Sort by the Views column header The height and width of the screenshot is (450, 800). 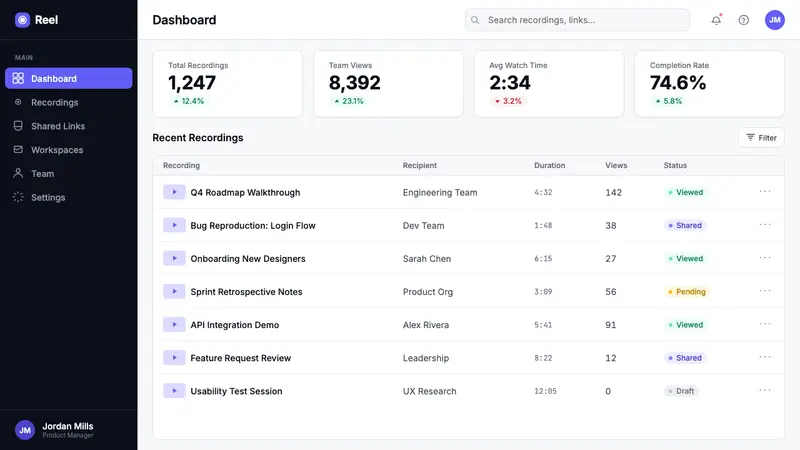pyautogui.click(x=616, y=165)
